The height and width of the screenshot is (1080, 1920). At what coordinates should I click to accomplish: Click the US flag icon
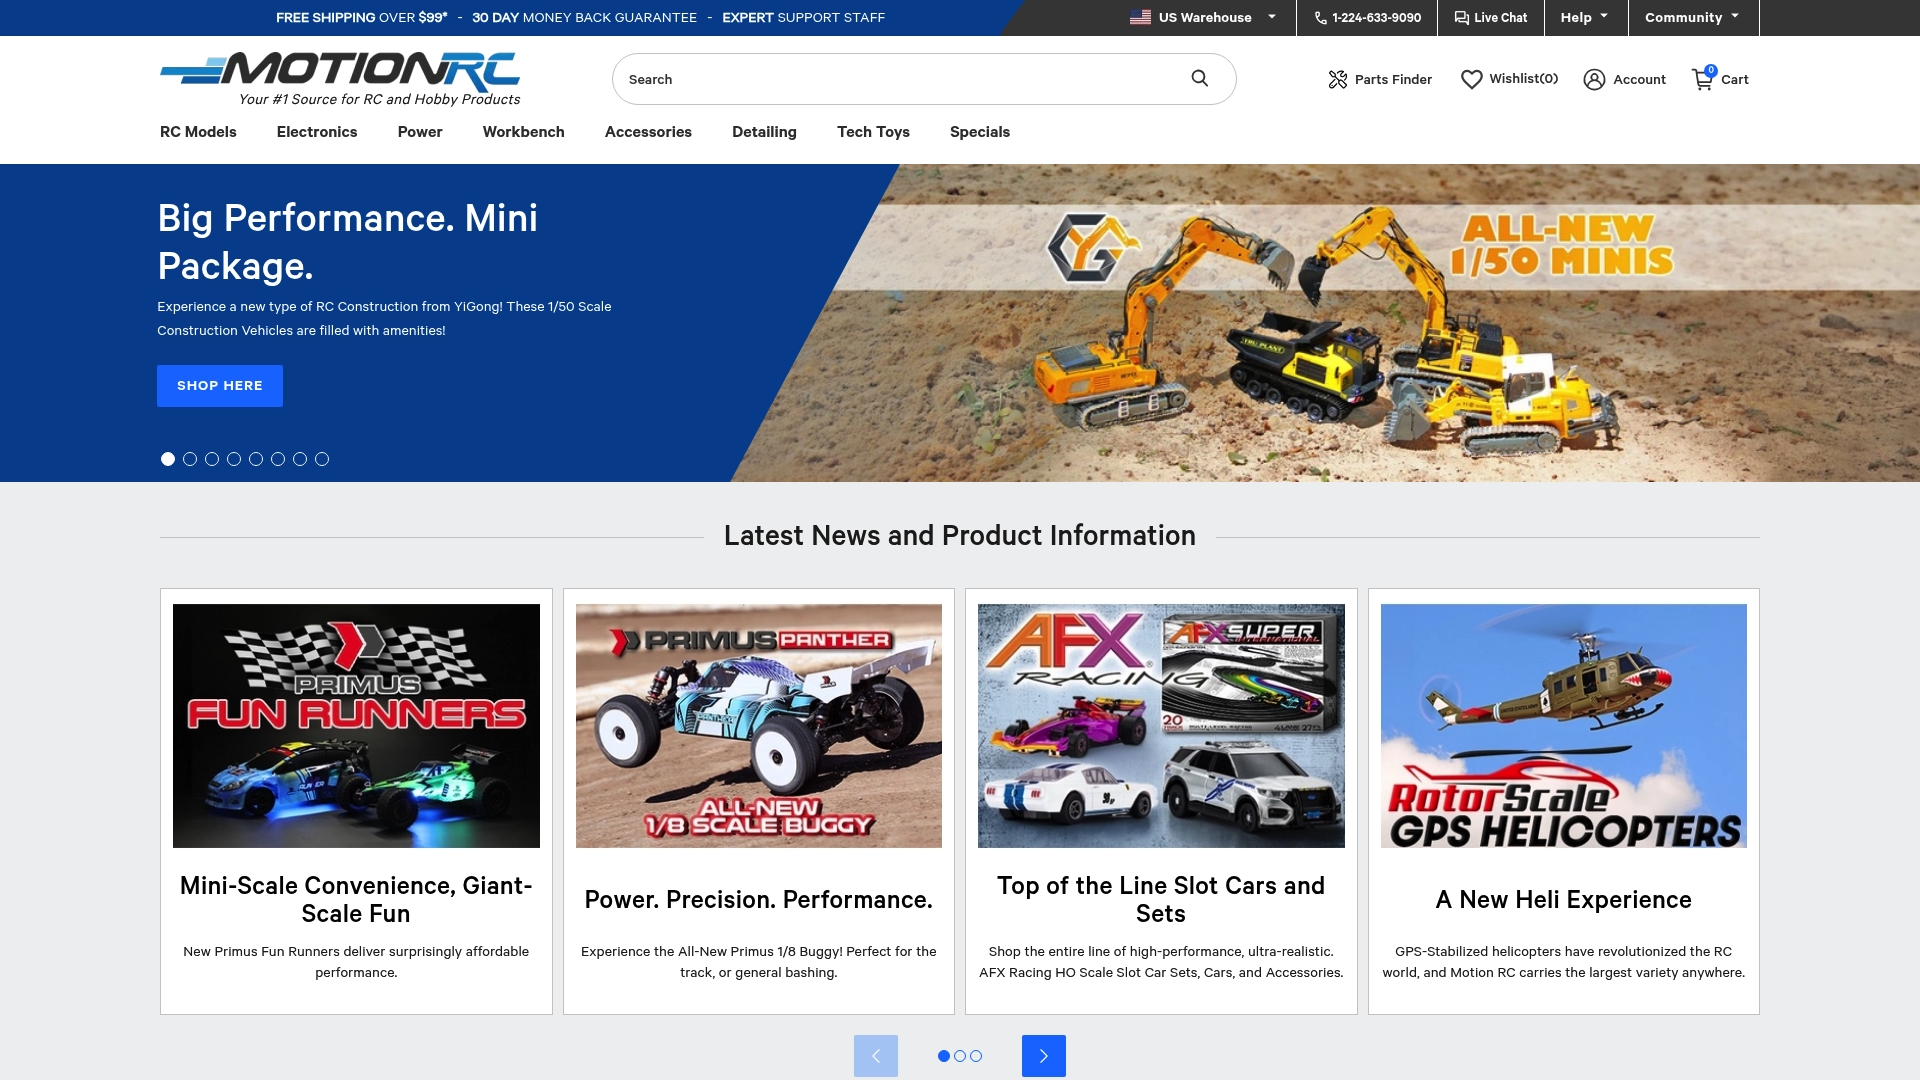1140,17
